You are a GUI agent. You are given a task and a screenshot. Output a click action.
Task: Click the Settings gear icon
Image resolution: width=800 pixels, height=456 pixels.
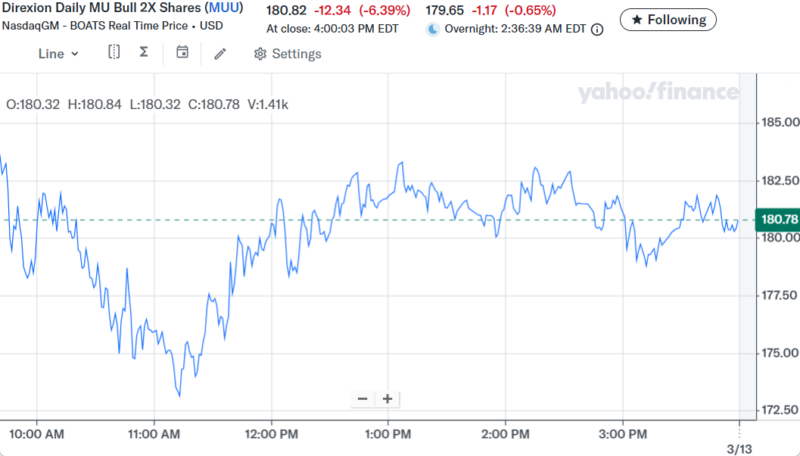[x=260, y=54]
